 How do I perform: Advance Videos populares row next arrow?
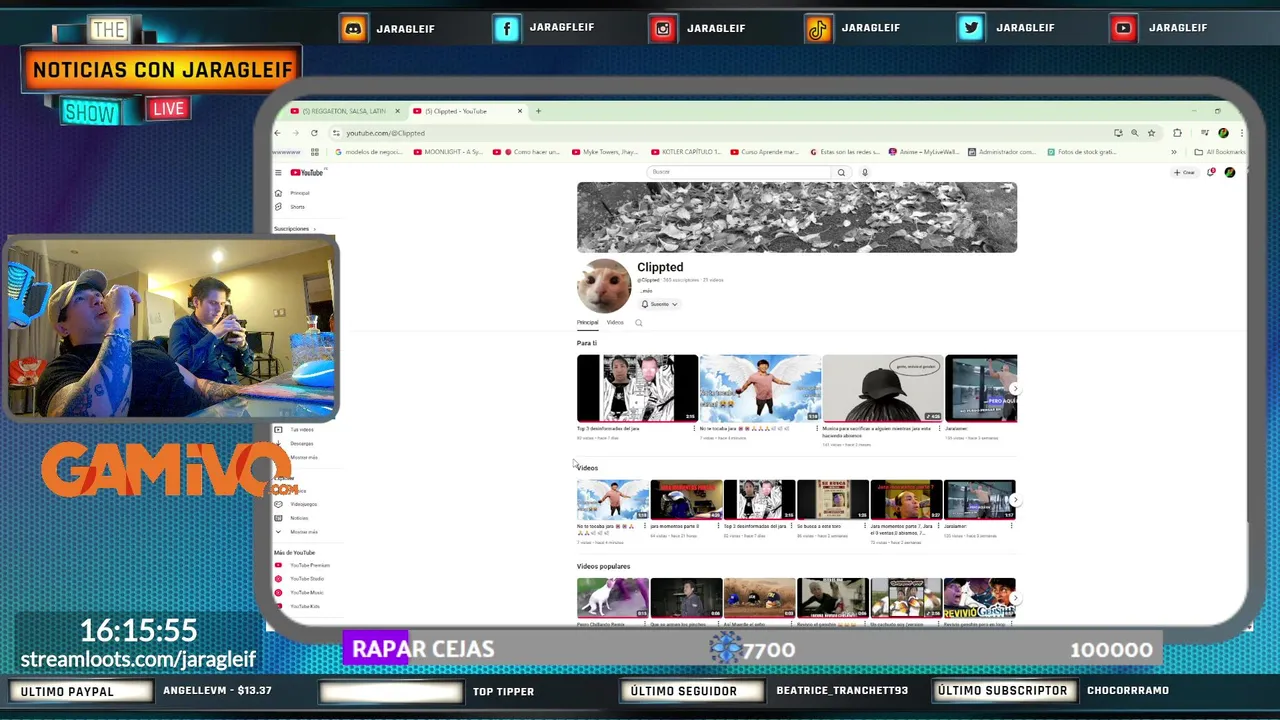(x=1014, y=598)
